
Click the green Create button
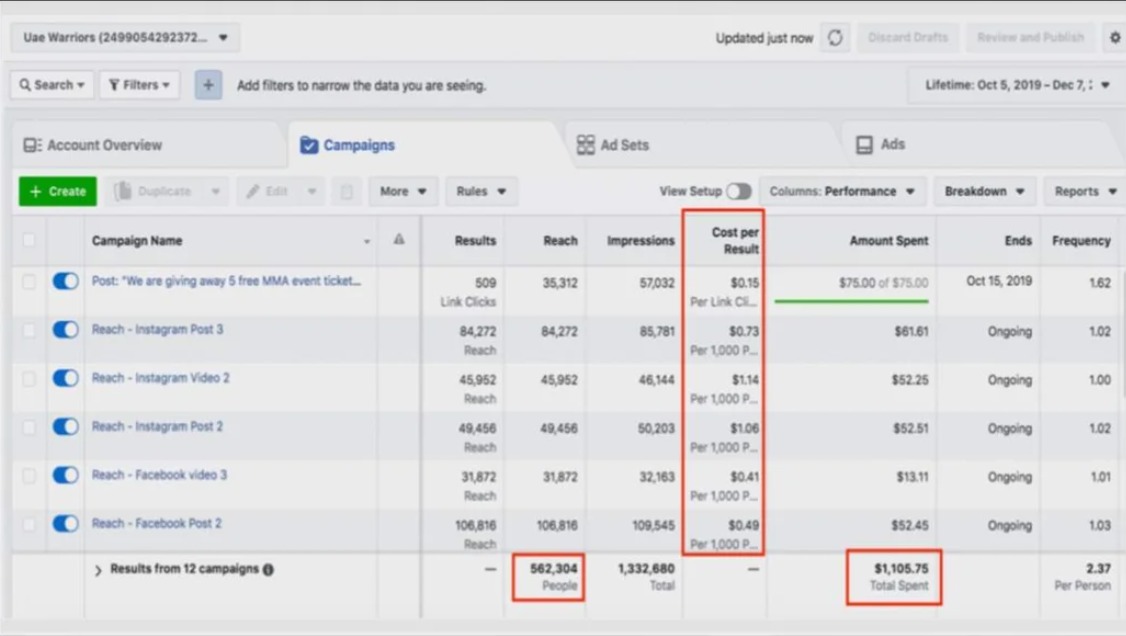[57, 192]
